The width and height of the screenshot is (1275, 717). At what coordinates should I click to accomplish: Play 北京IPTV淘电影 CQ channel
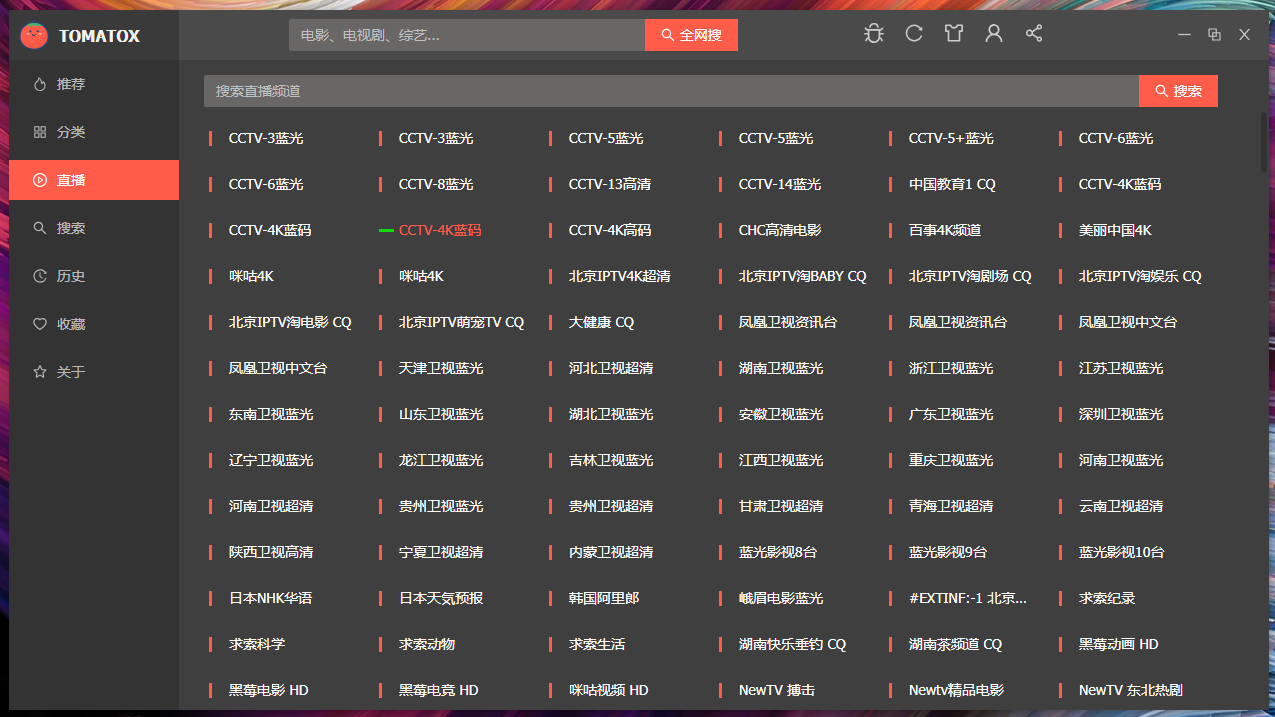(290, 322)
